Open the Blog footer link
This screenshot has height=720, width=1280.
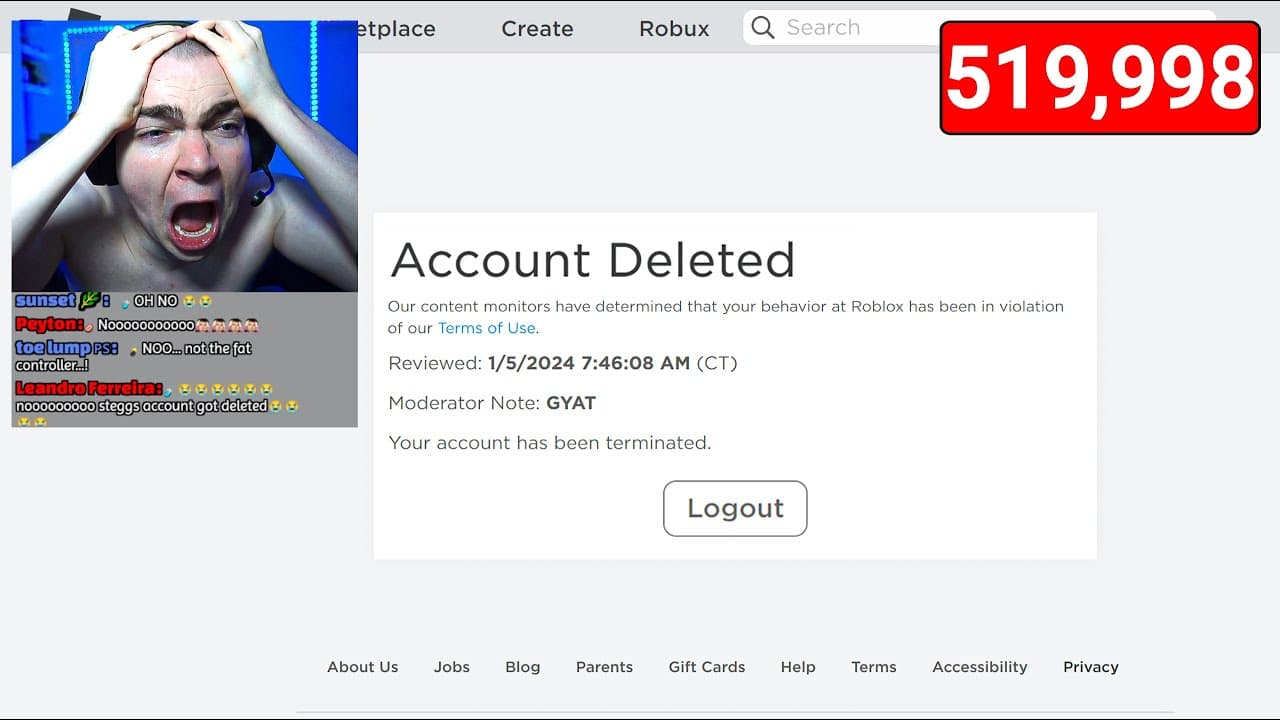point(523,667)
